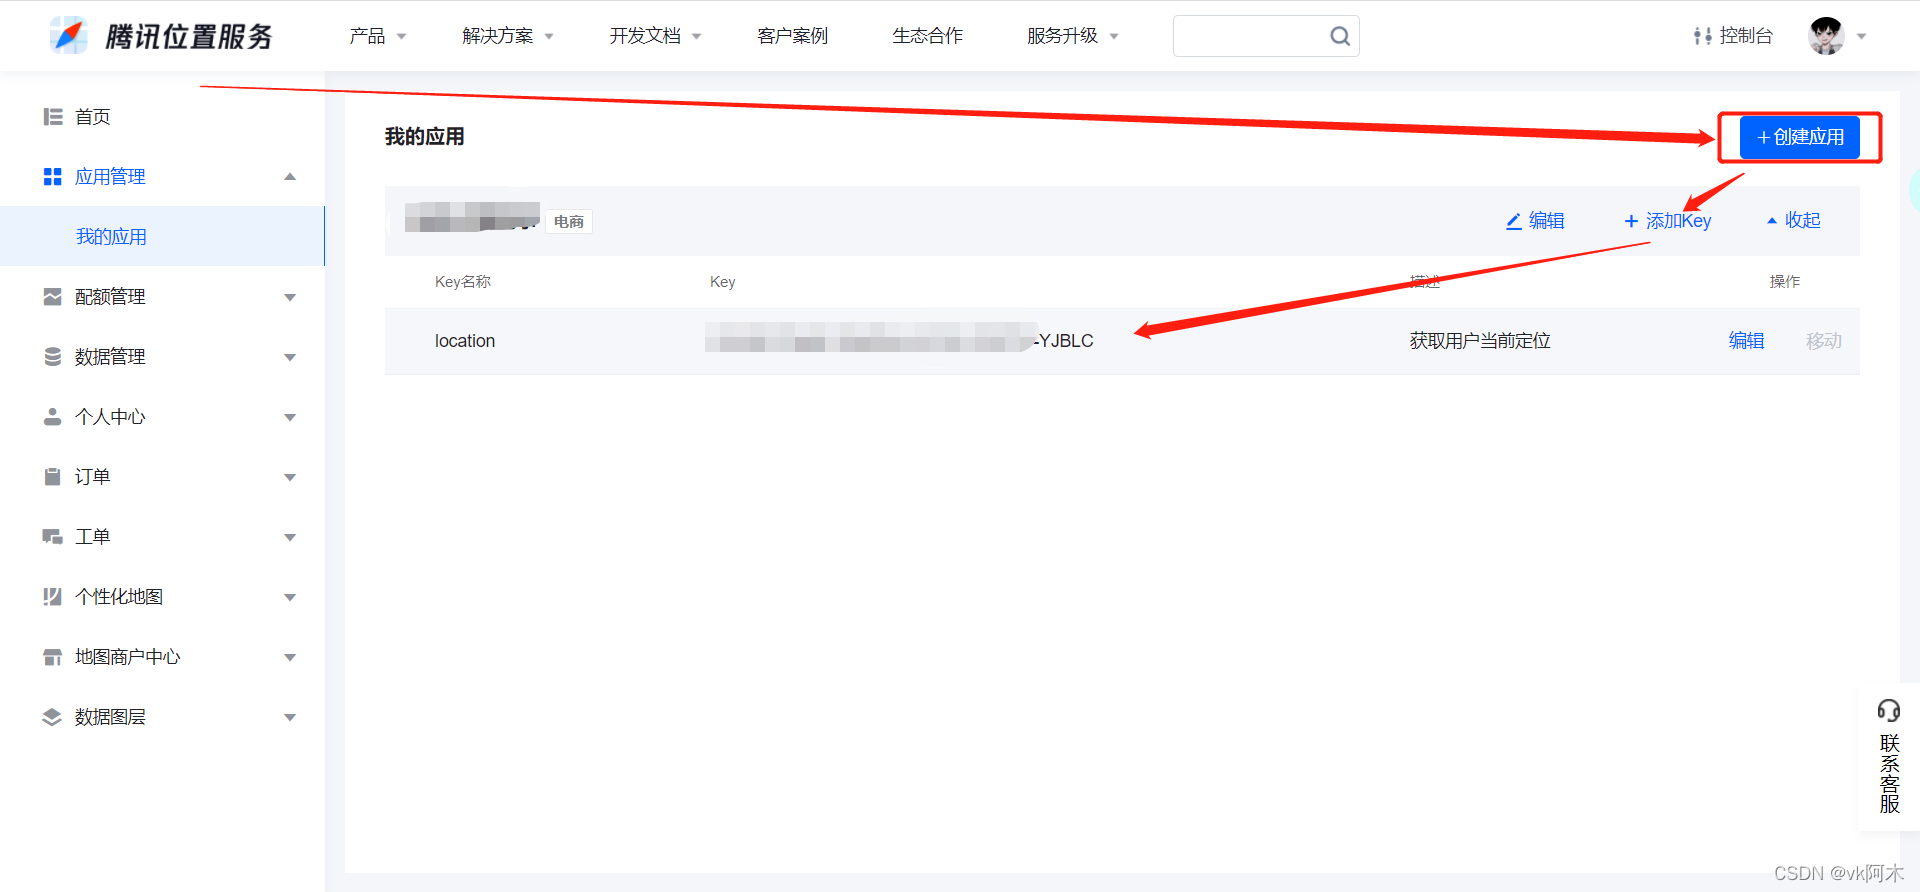Click the pencil icon beside 编辑
1920x892 pixels.
(x=1514, y=221)
